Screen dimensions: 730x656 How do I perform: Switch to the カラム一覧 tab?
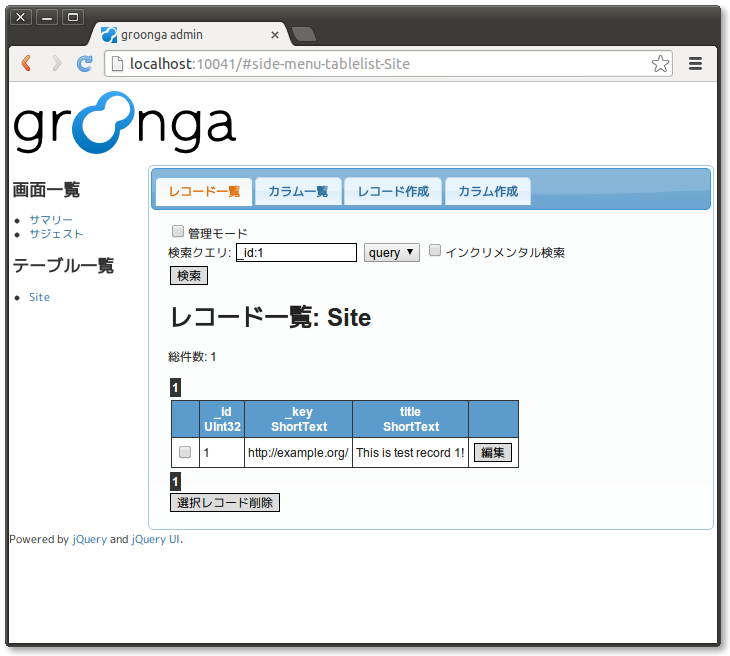pyautogui.click(x=298, y=191)
